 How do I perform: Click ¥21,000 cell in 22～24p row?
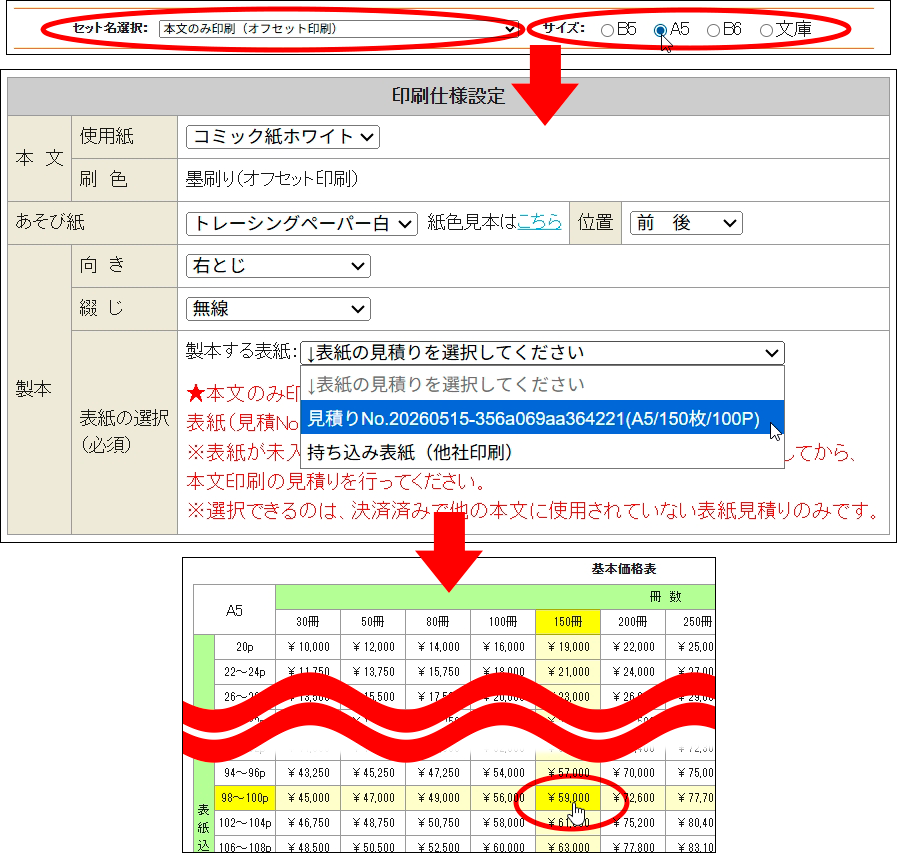coord(568,672)
